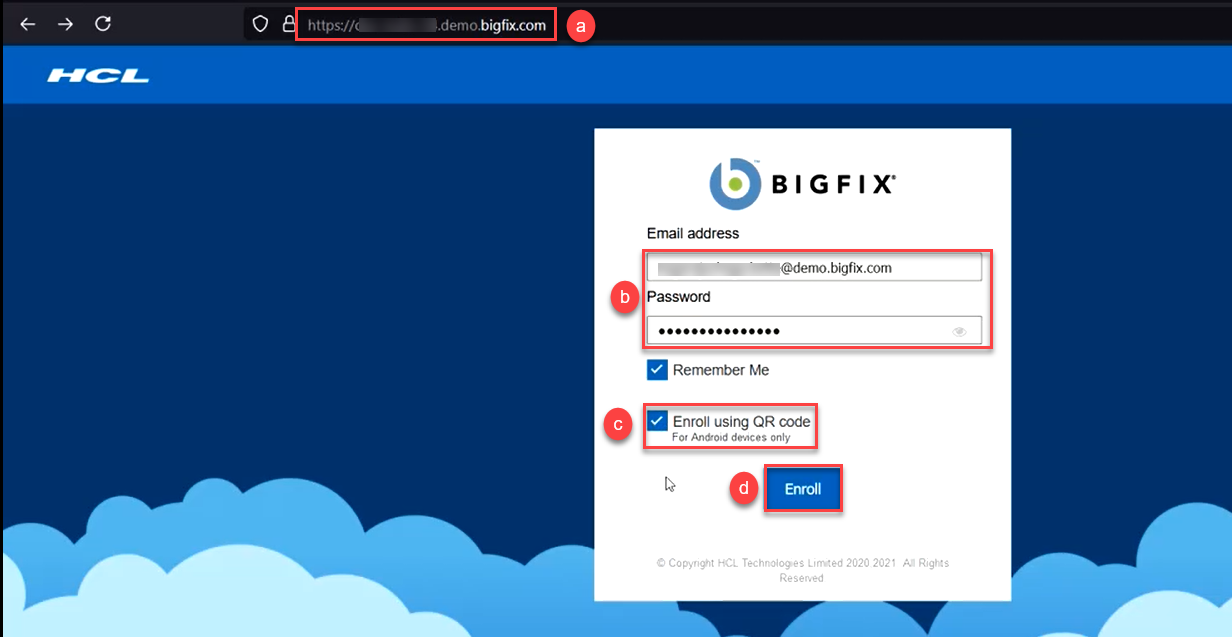Open the shield tracking protection icon
Screen dimensions: 1232x637
tap(260, 24)
